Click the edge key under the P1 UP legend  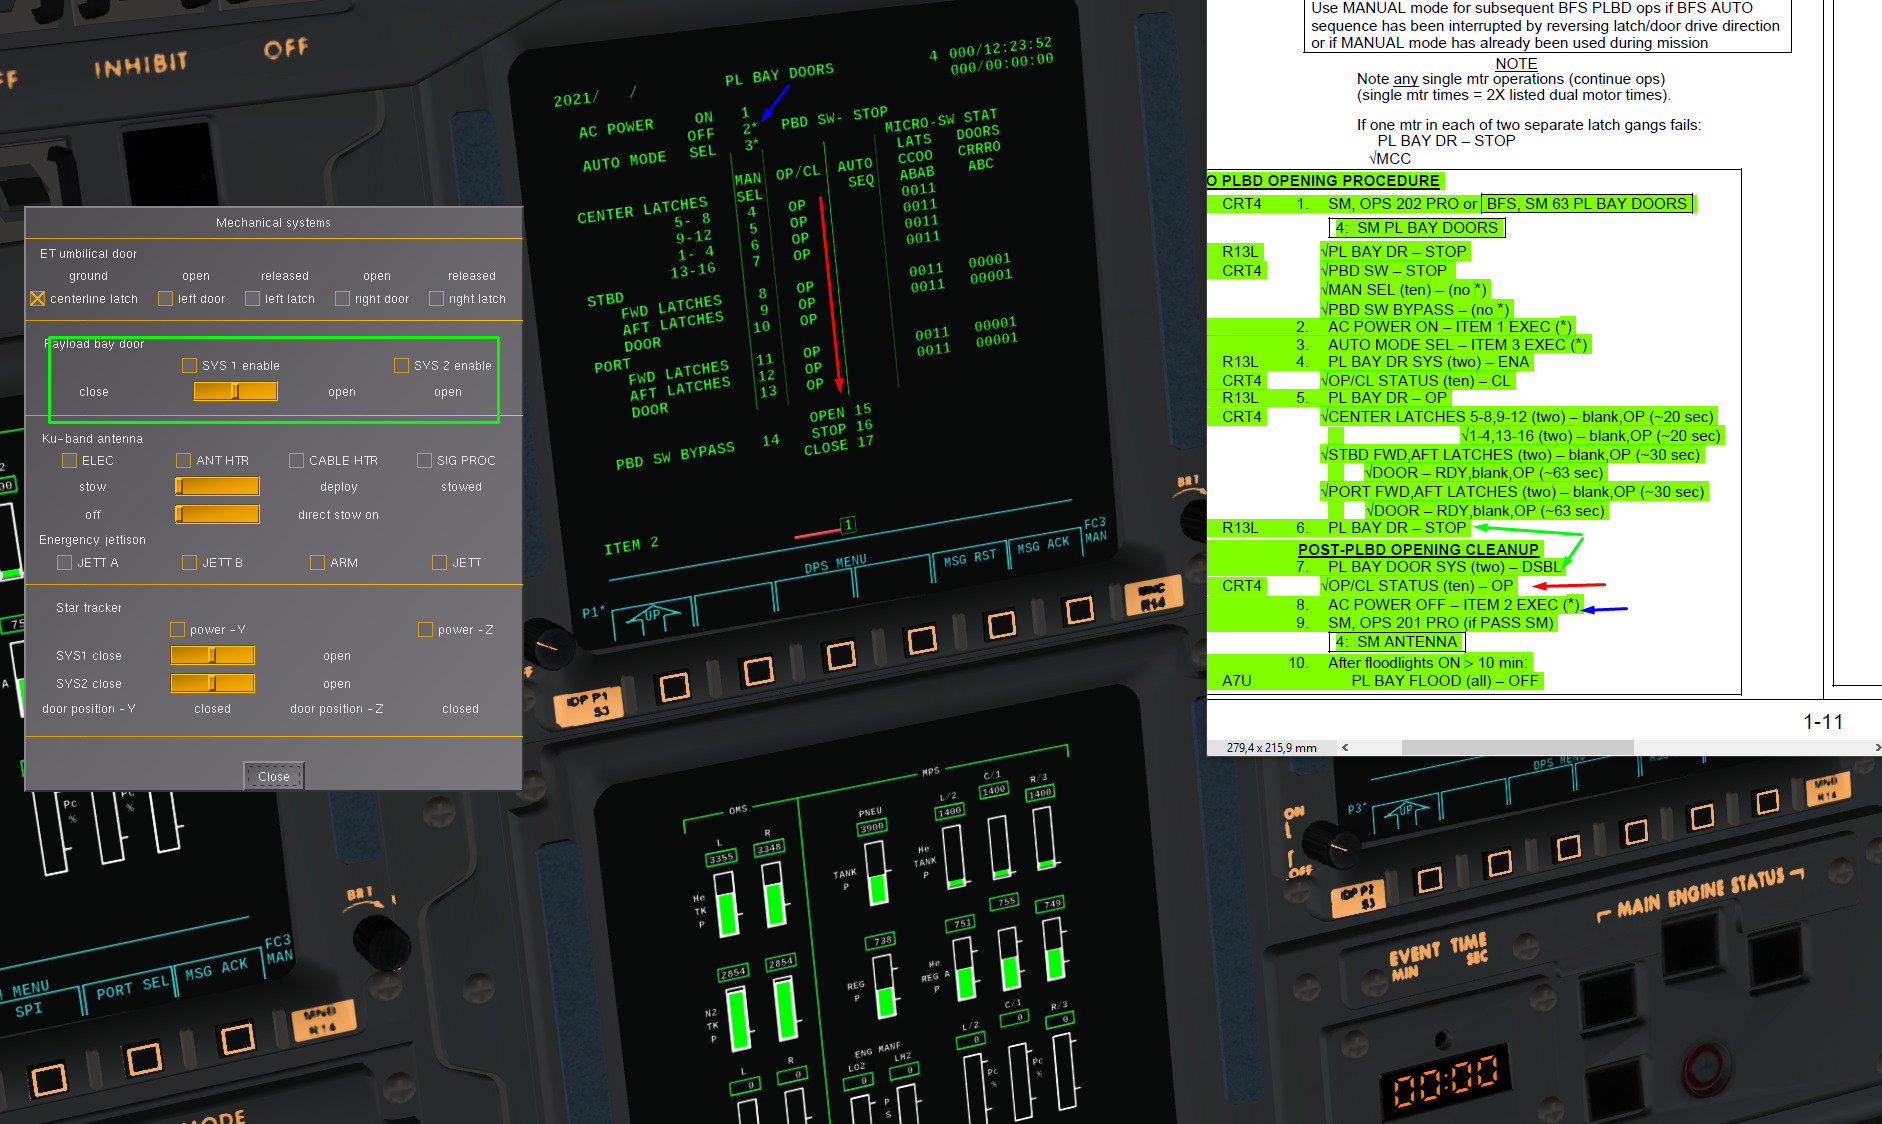coord(674,687)
